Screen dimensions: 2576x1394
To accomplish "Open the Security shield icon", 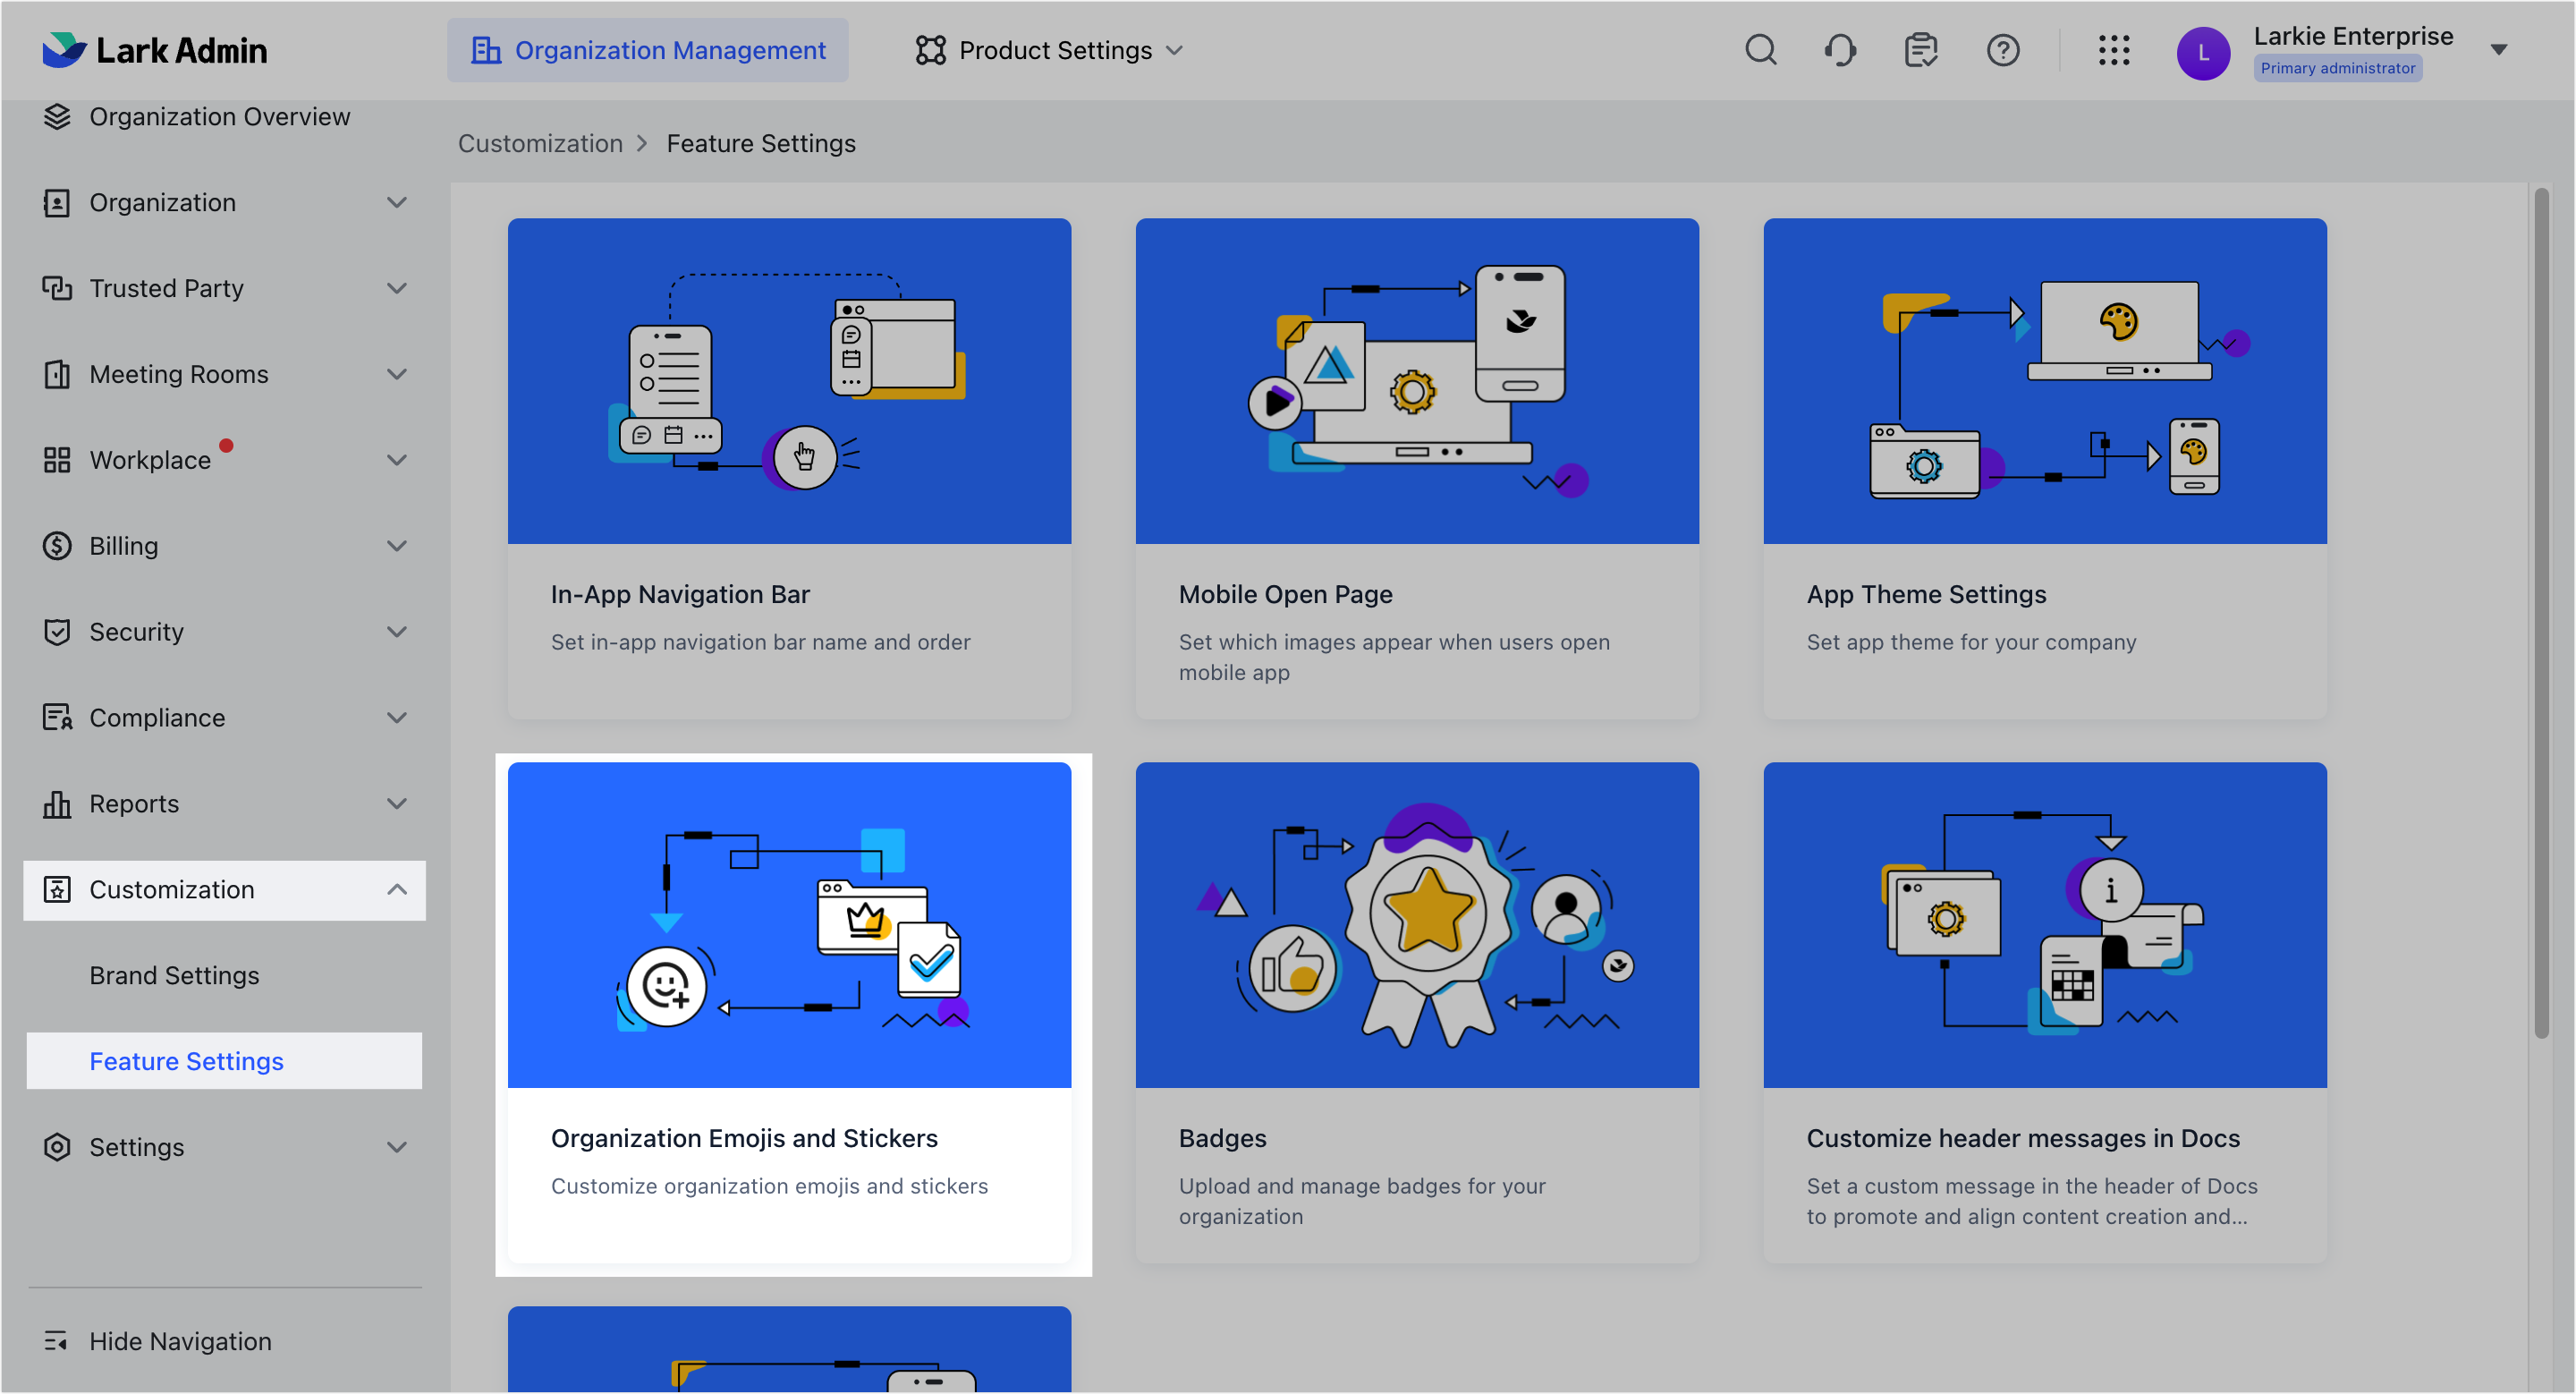I will [x=57, y=631].
